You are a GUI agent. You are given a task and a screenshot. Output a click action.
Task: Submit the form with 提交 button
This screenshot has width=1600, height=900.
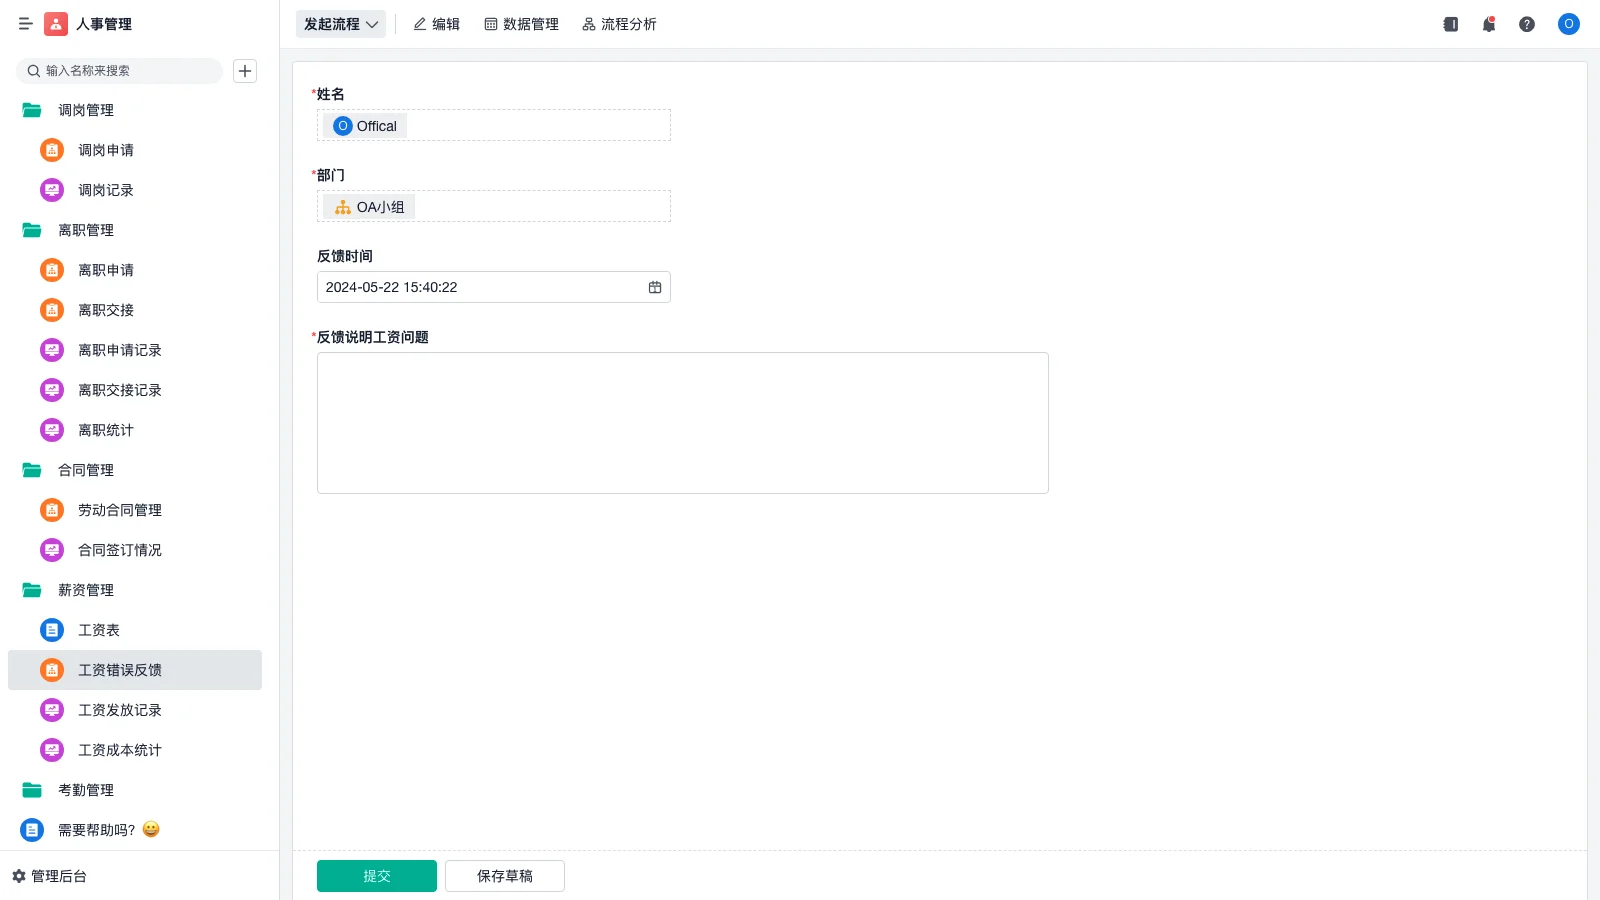[x=377, y=876]
